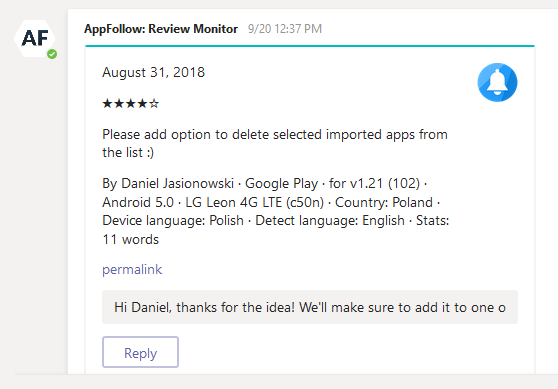Click the sender name 'AppFollow: Review Monitor'

coord(161,29)
